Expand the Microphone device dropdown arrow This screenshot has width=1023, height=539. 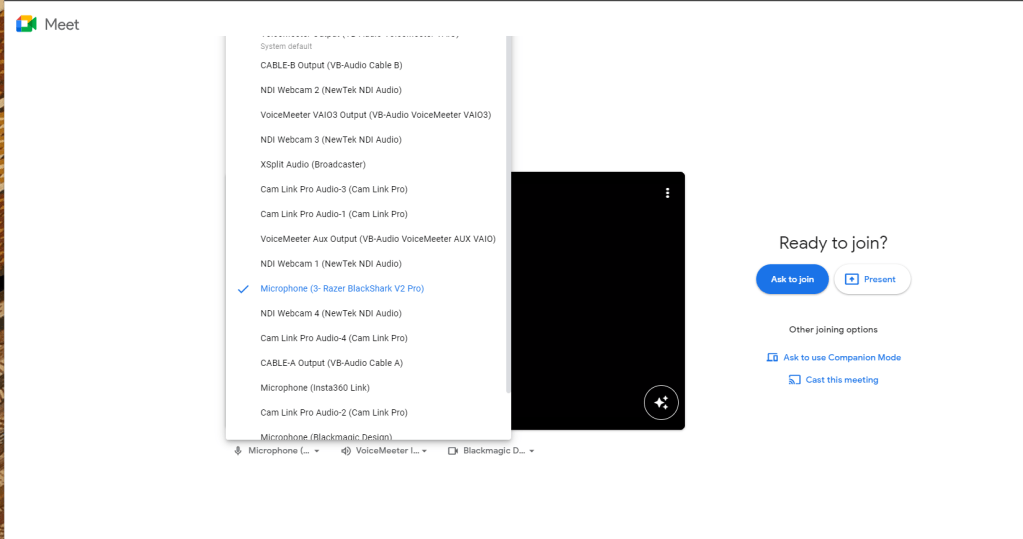(x=317, y=451)
